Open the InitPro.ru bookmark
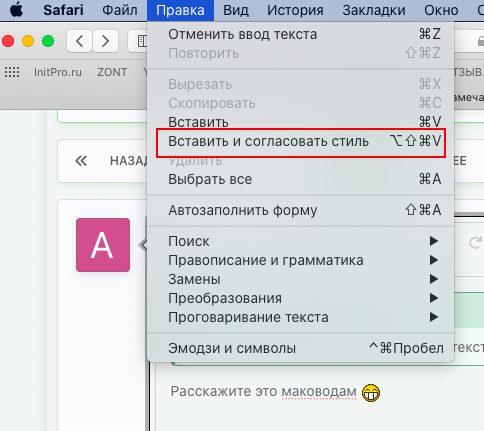This screenshot has height=431, width=484. 58,72
